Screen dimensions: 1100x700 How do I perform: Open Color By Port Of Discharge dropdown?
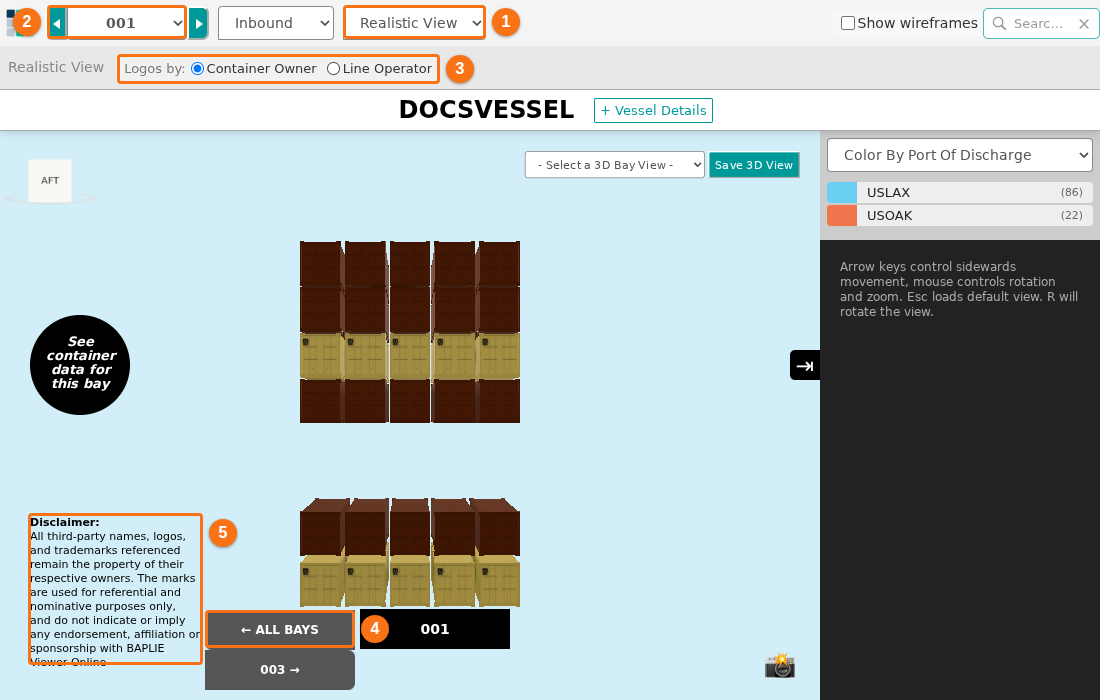(960, 155)
